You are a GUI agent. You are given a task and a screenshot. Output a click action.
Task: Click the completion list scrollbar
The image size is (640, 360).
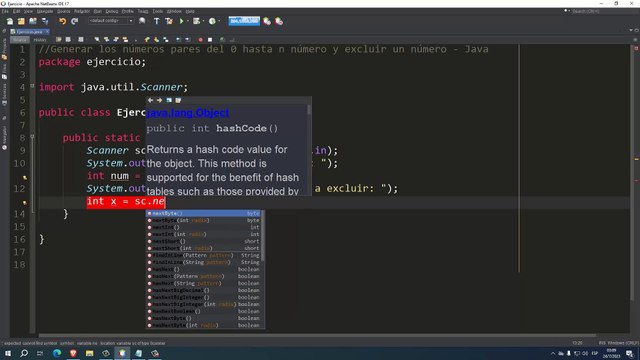click(x=262, y=236)
